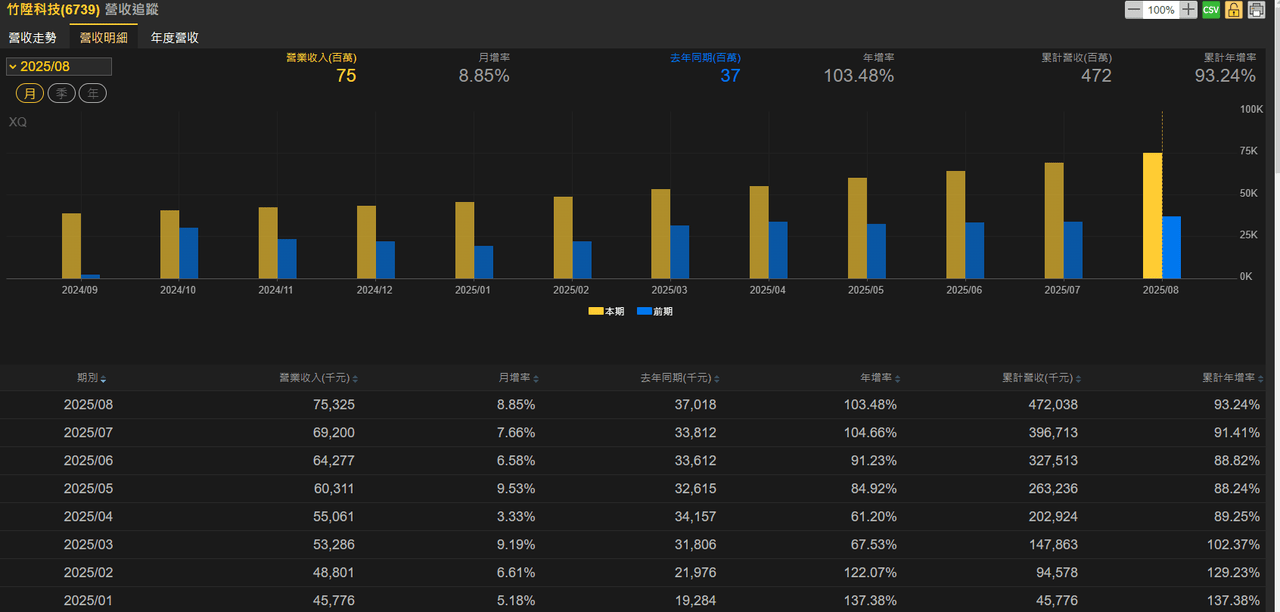Export data with the CSV icon

pyautogui.click(x=1211, y=10)
